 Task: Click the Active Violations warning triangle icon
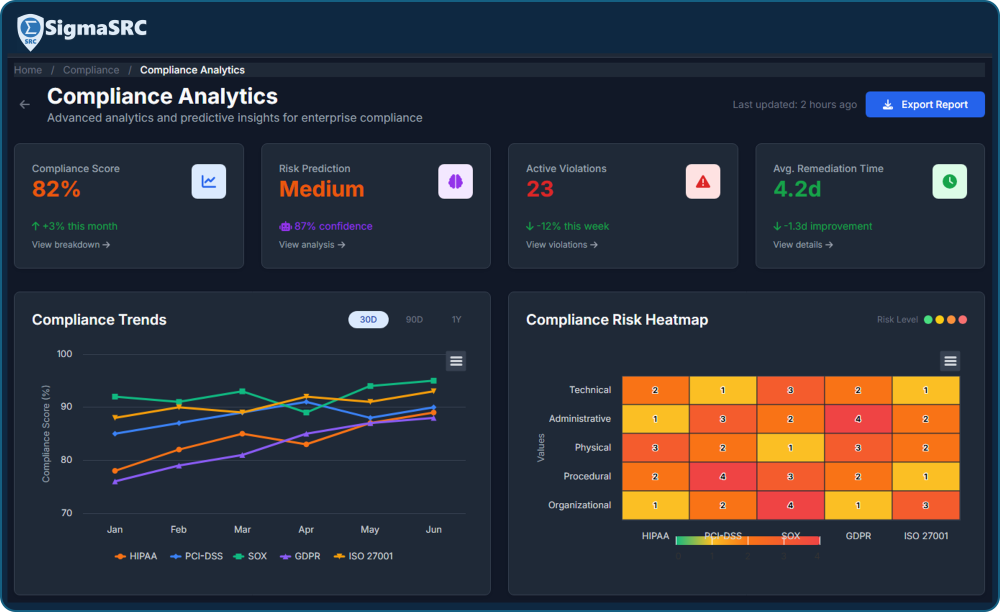pyautogui.click(x=703, y=182)
